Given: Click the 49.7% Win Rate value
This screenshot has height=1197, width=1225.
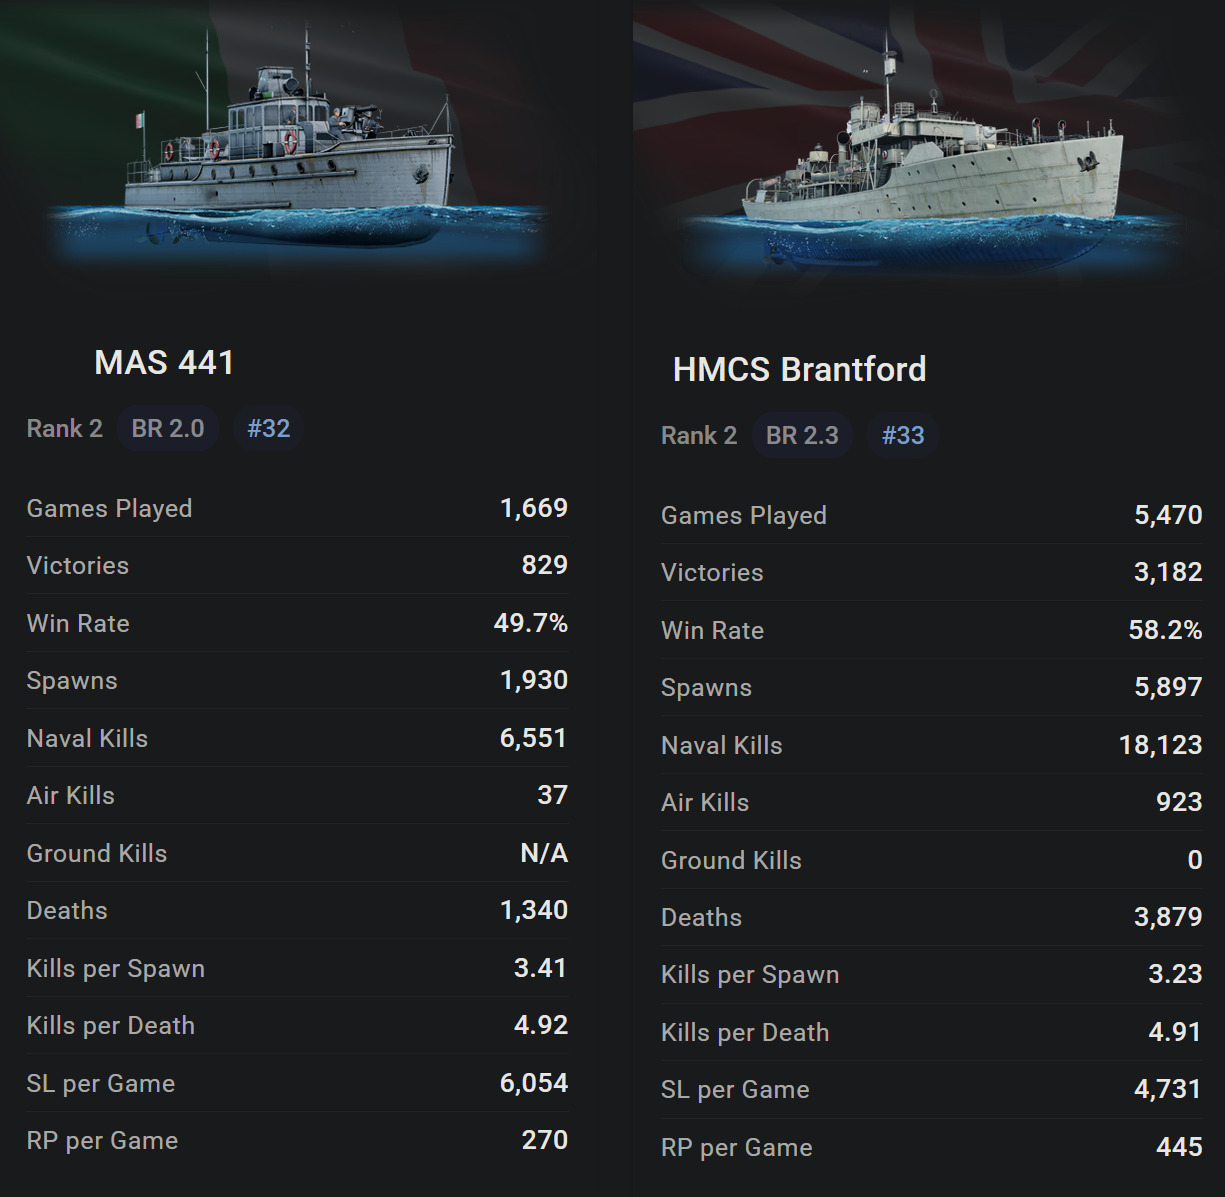Looking at the screenshot, I should point(530,623).
